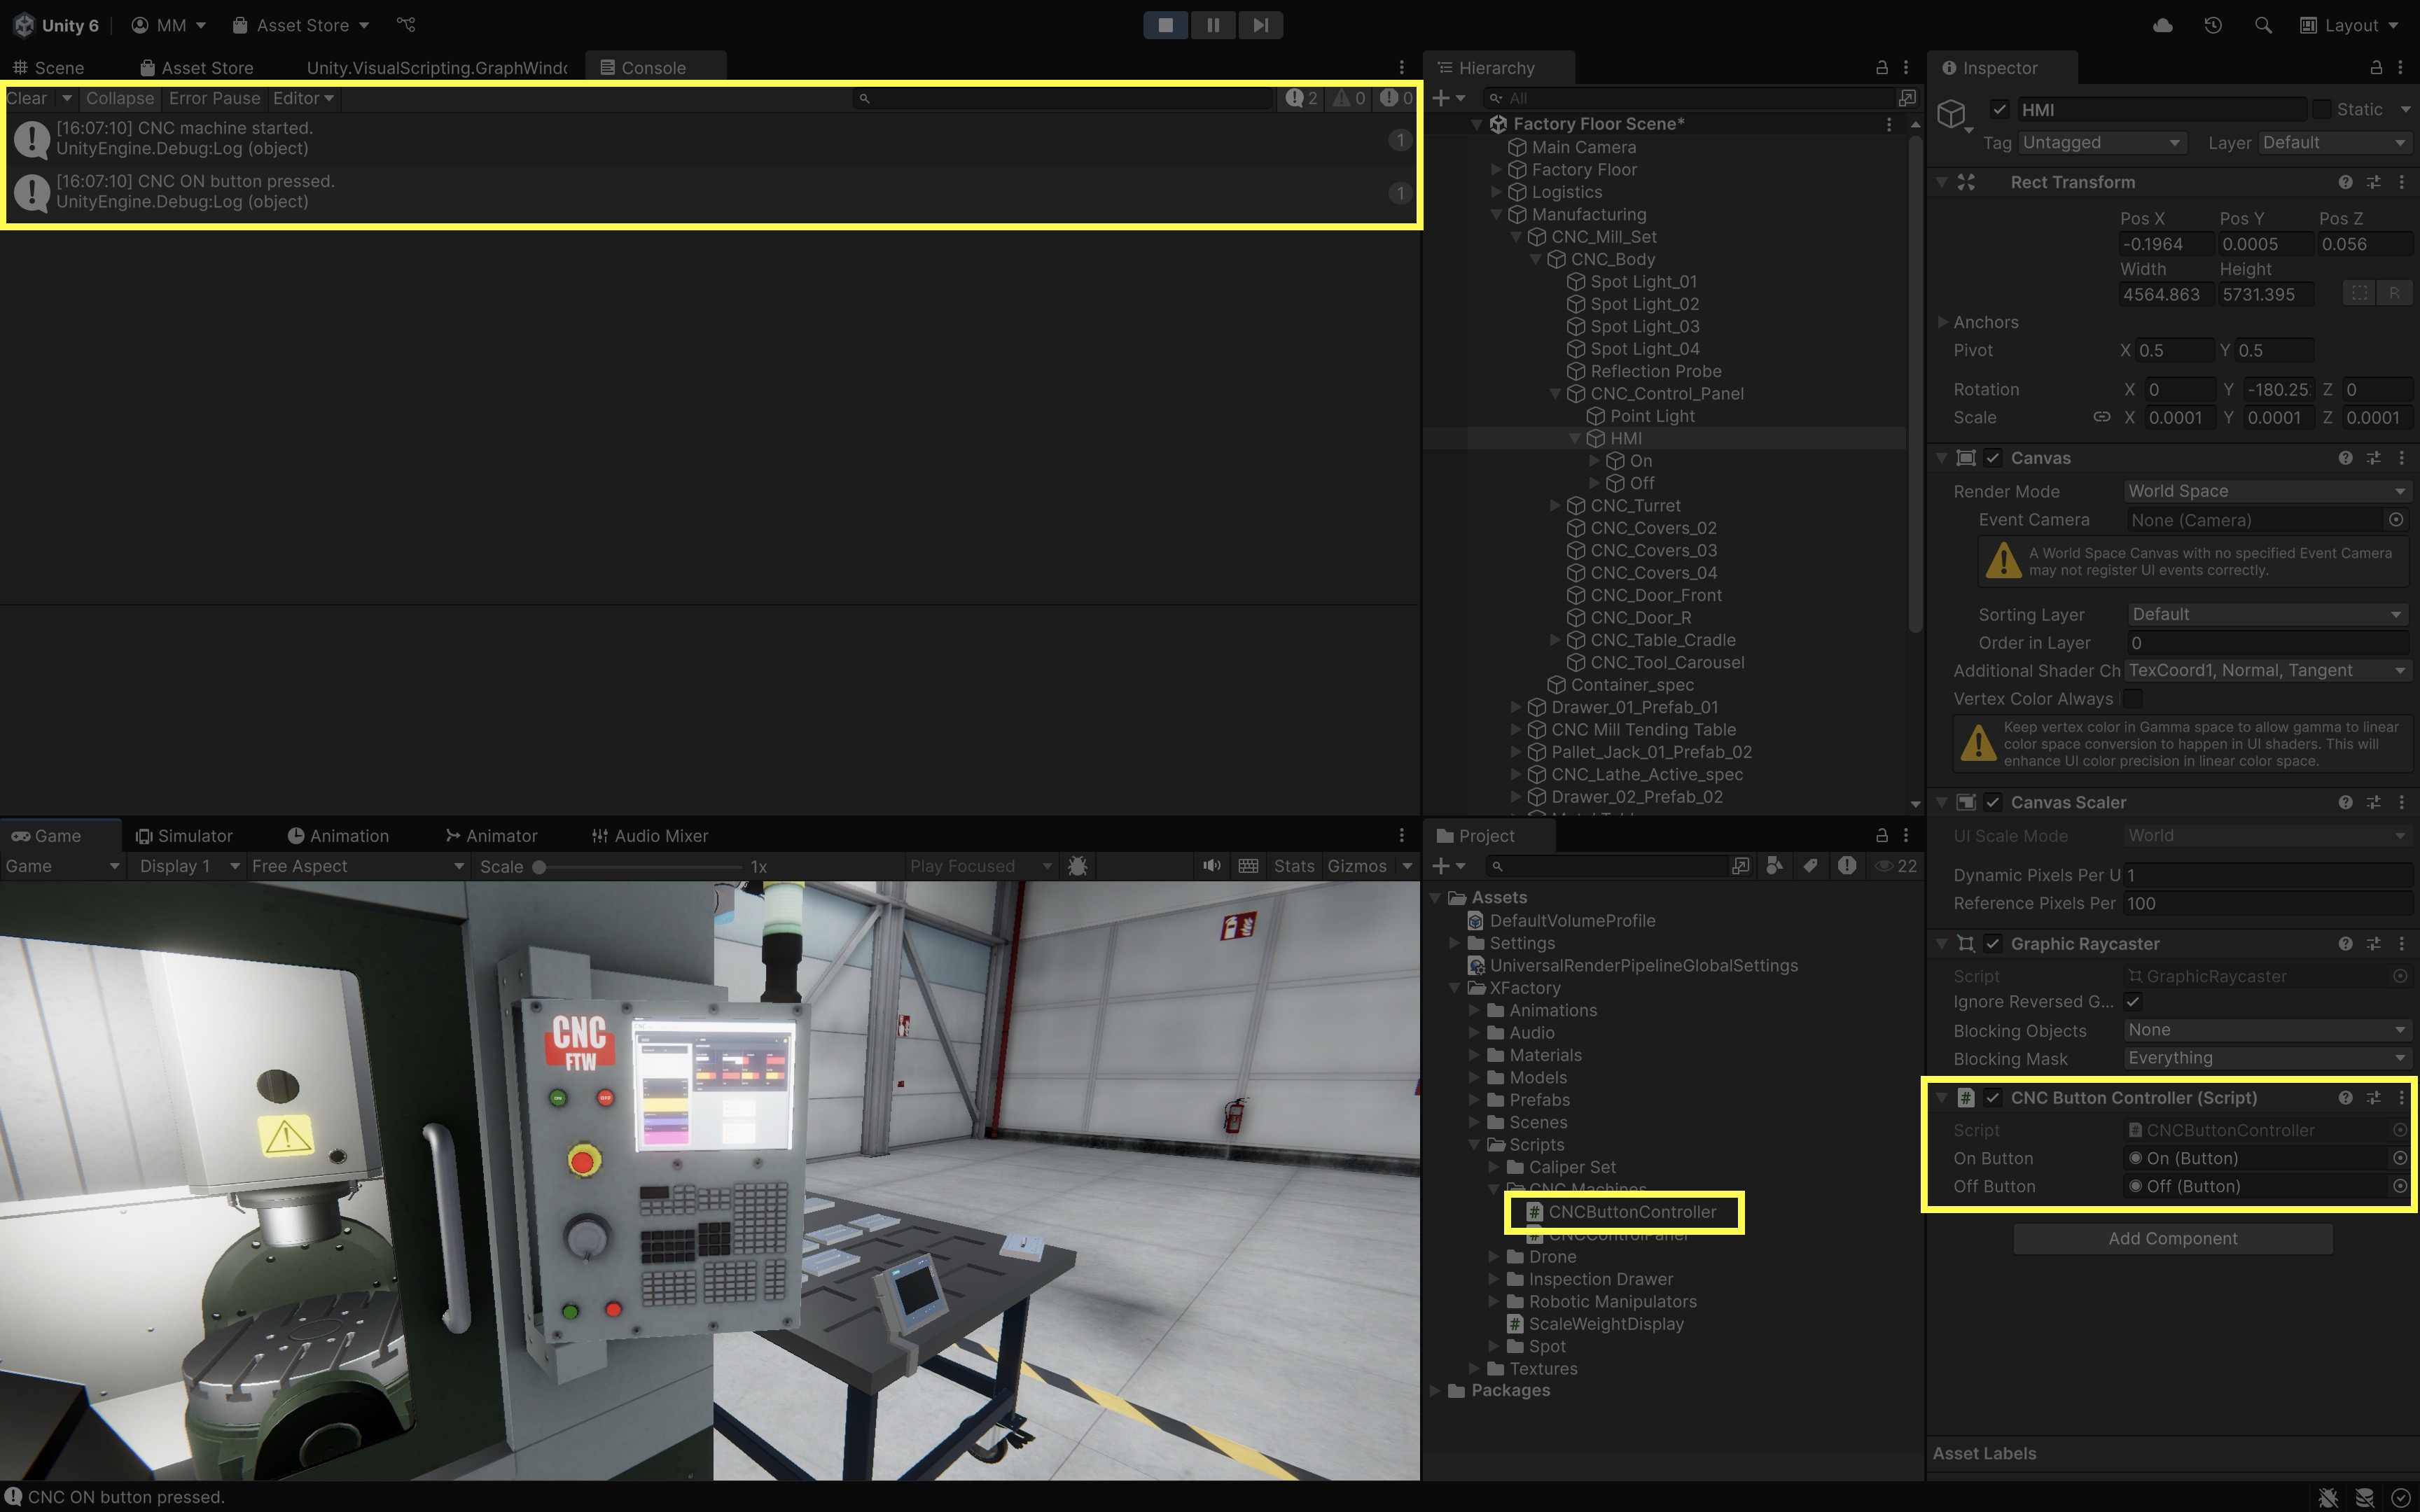The height and width of the screenshot is (1512, 2420).
Task: Open the Undo History icon
Action: (x=2213, y=25)
